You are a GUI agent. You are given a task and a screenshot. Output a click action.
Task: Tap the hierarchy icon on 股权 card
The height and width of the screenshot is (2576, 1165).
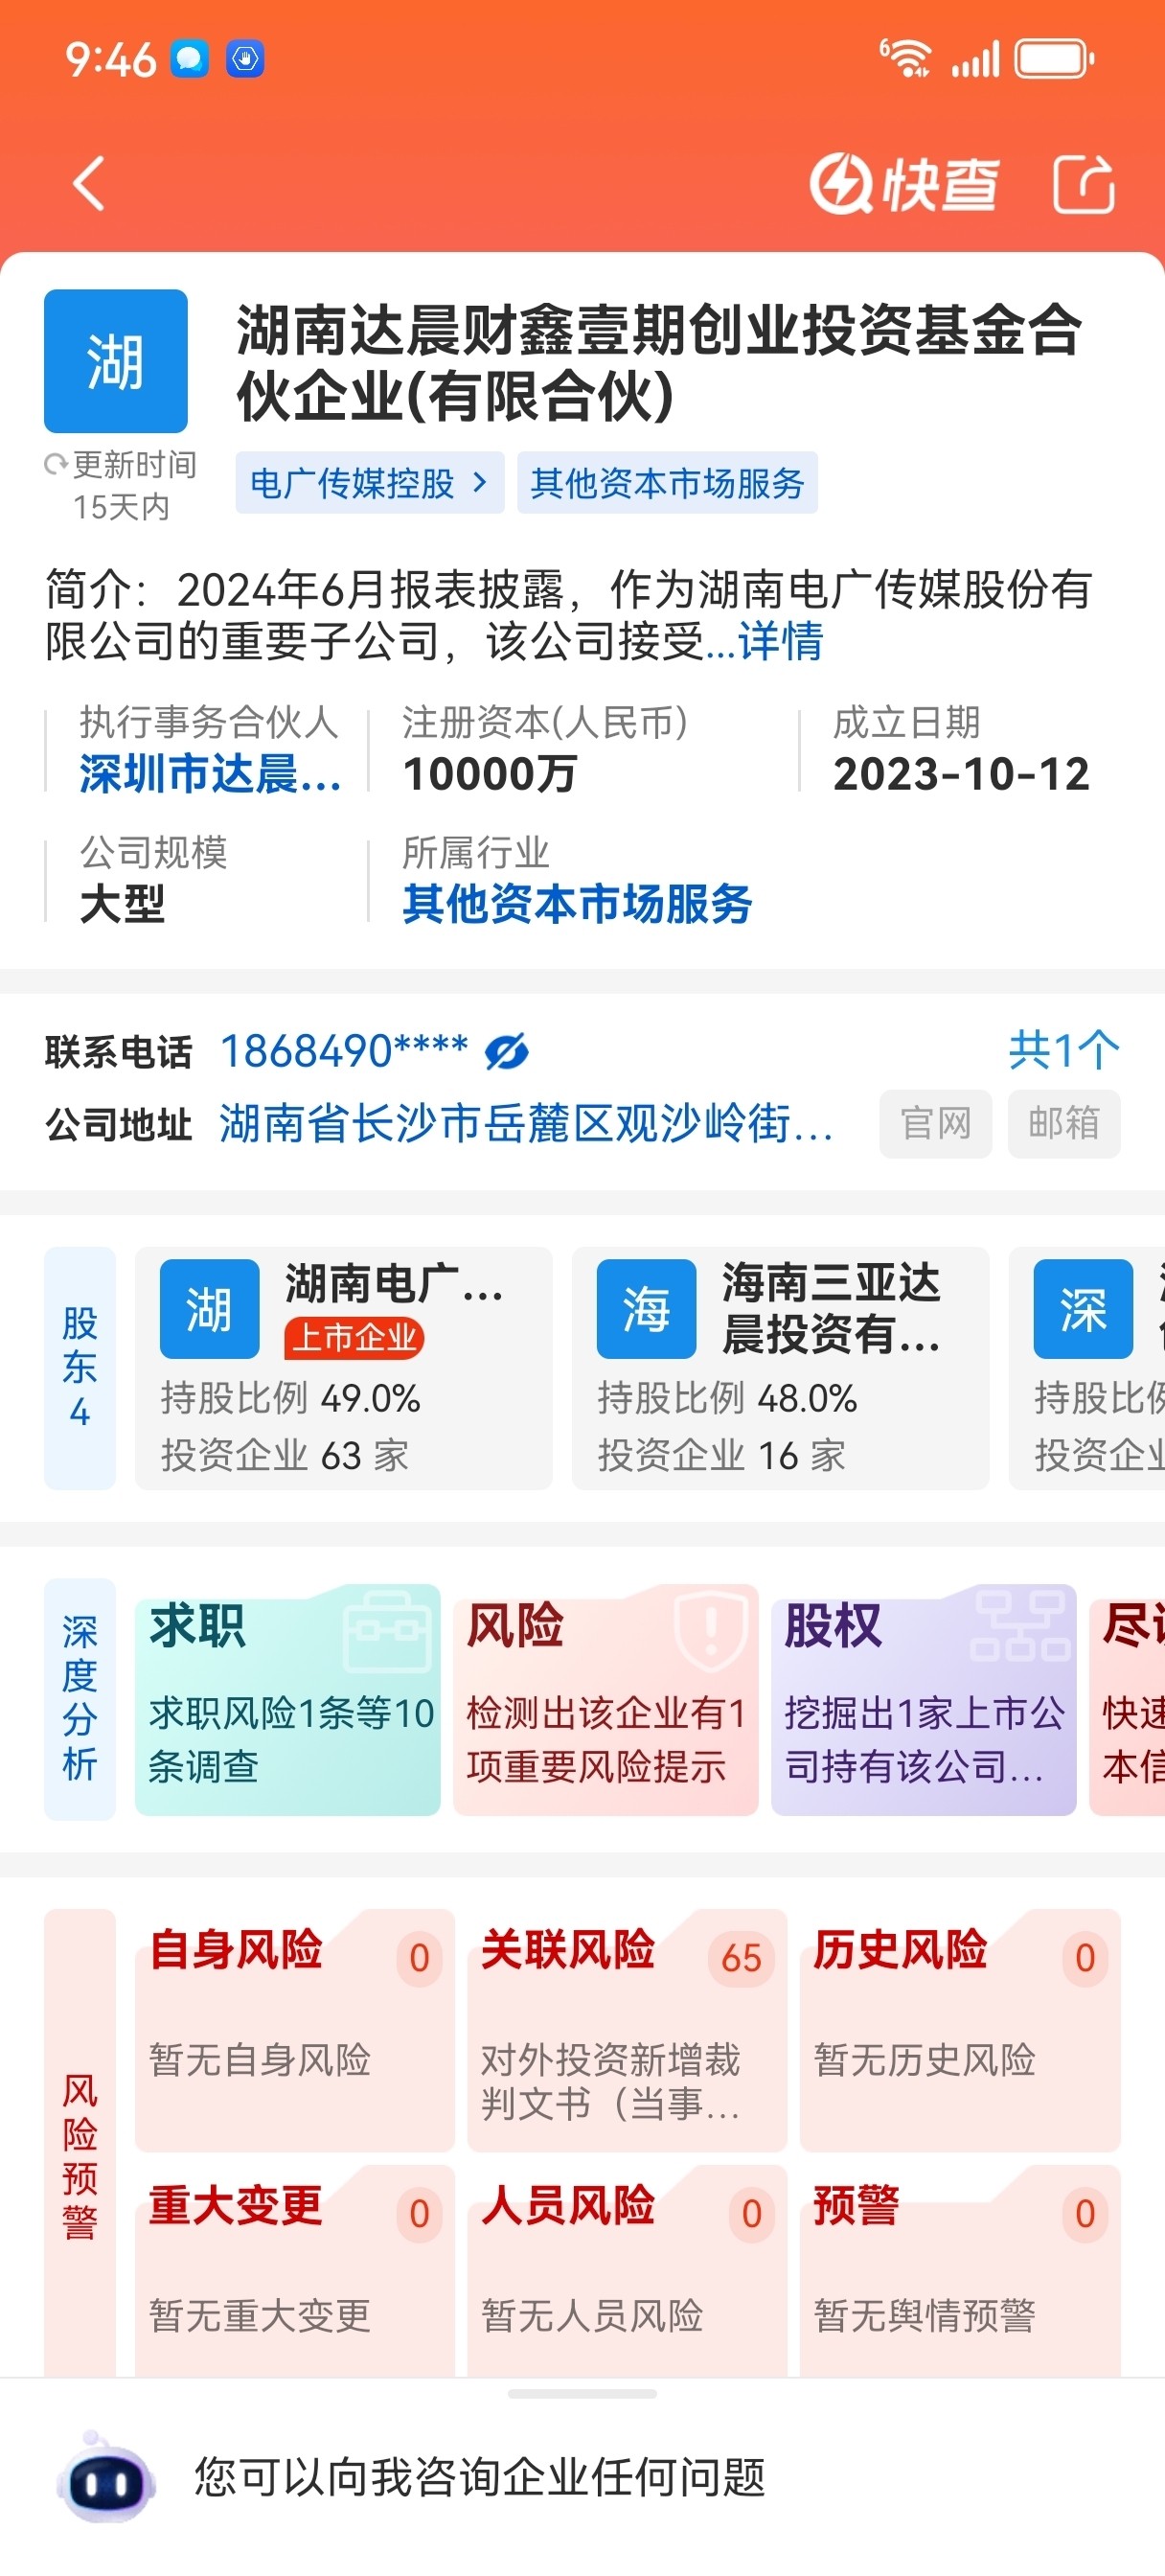pos(1019,1627)
